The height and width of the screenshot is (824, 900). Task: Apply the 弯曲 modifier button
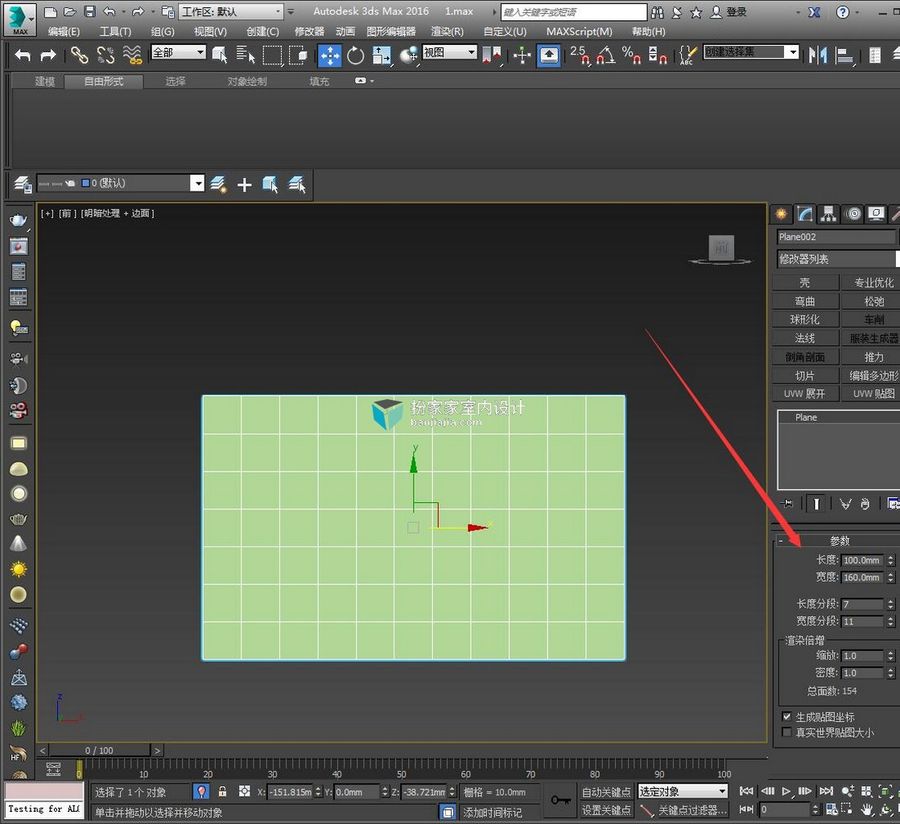[805, 301]
